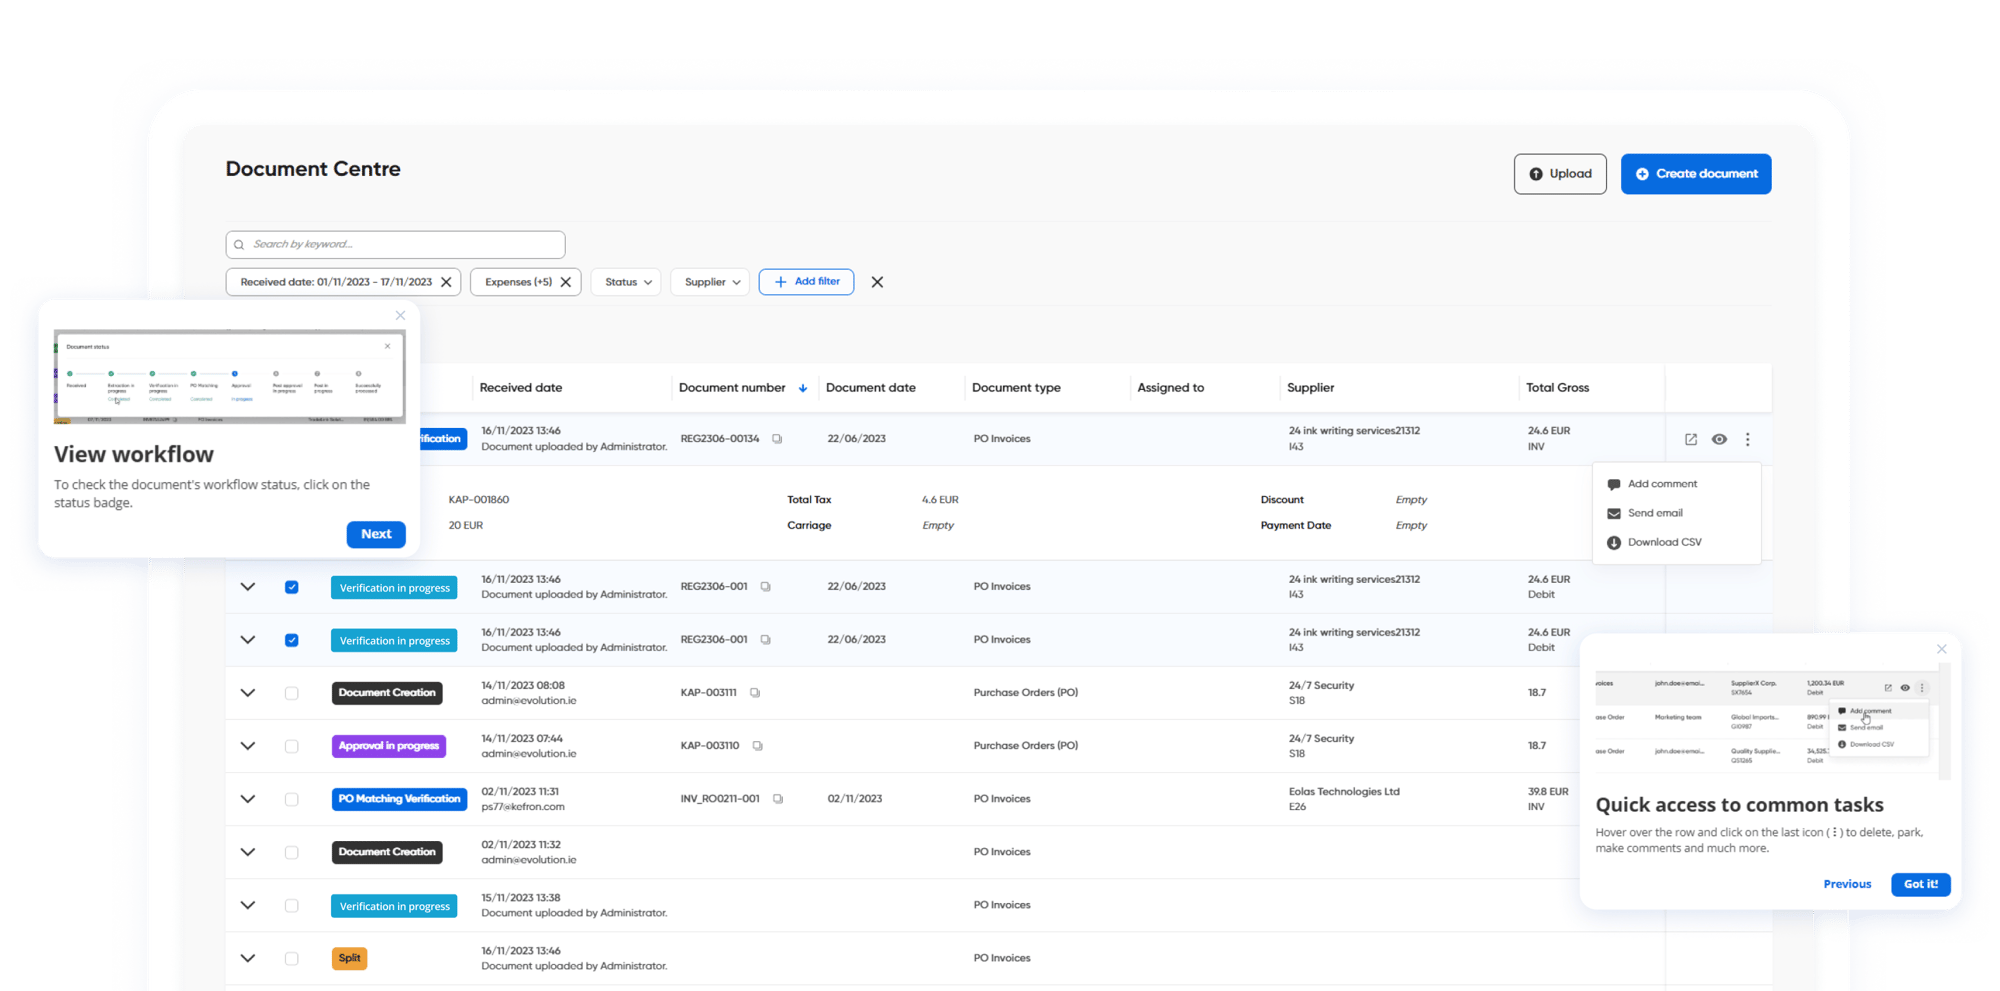Copy document number INV_RO0211-001
2000x991 pixels.
(778, 799)
